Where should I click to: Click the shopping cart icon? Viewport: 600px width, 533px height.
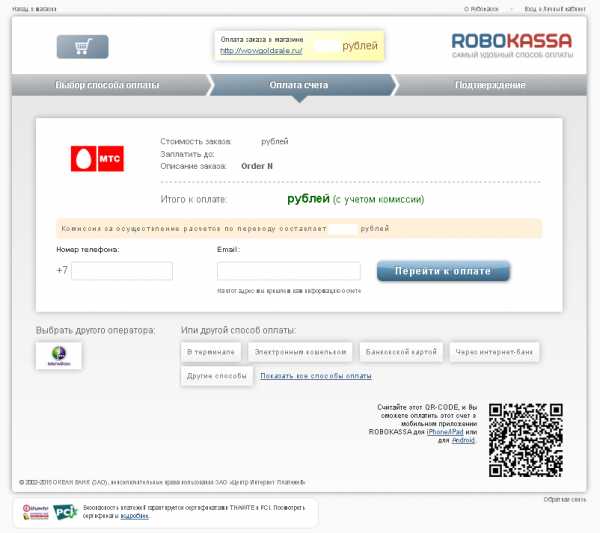point(82,47)
